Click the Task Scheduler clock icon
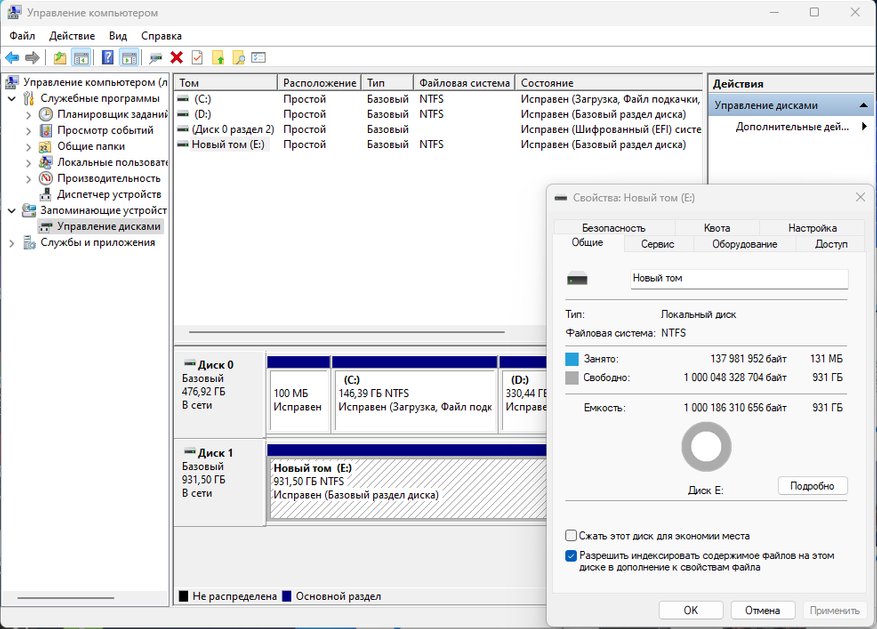The image size is (877, 629). (x=46, y=114)
